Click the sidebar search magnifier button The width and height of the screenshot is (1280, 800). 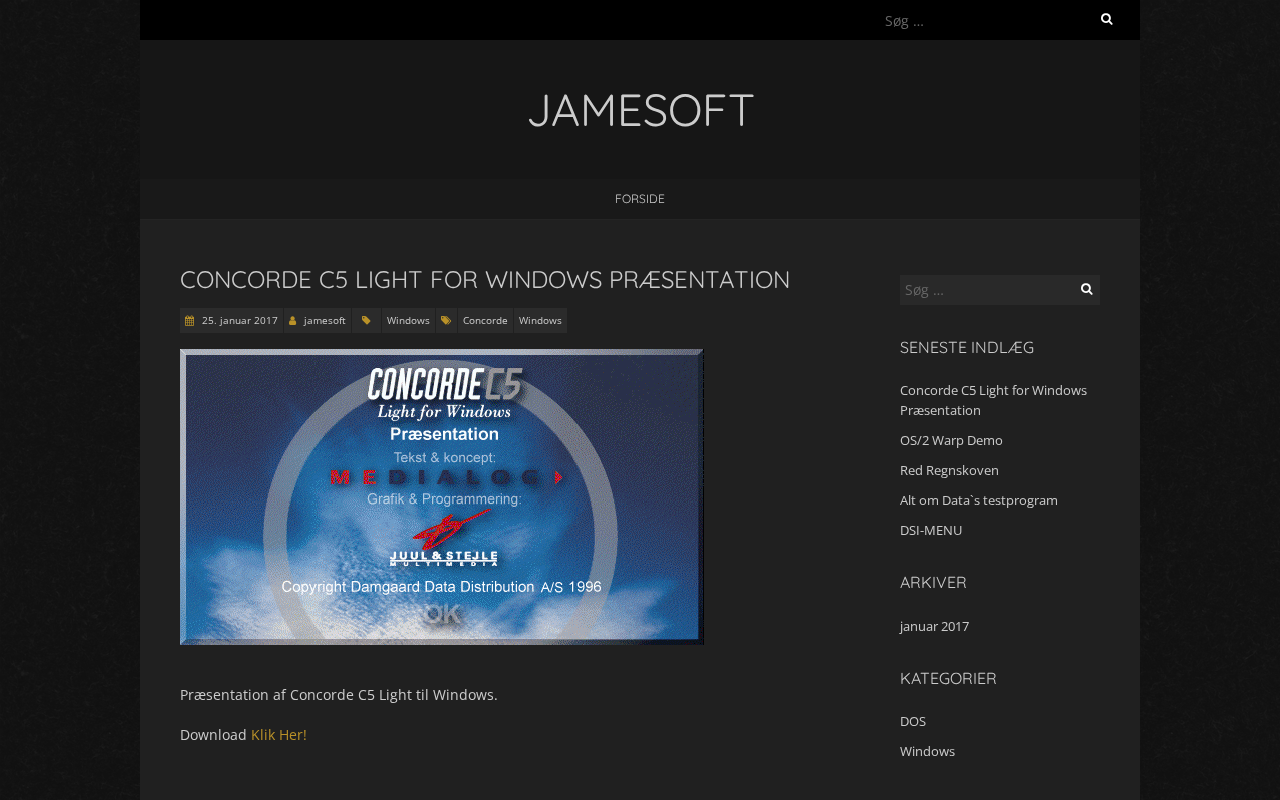click(x=1087, y=289)
